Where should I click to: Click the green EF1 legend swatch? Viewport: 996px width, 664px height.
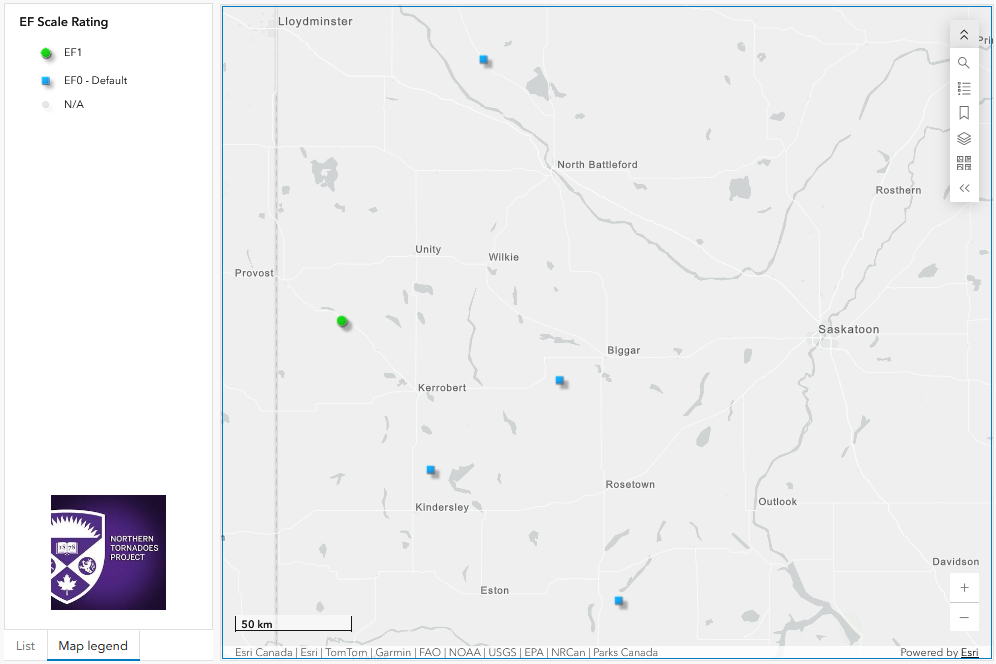tap(46, 53)
